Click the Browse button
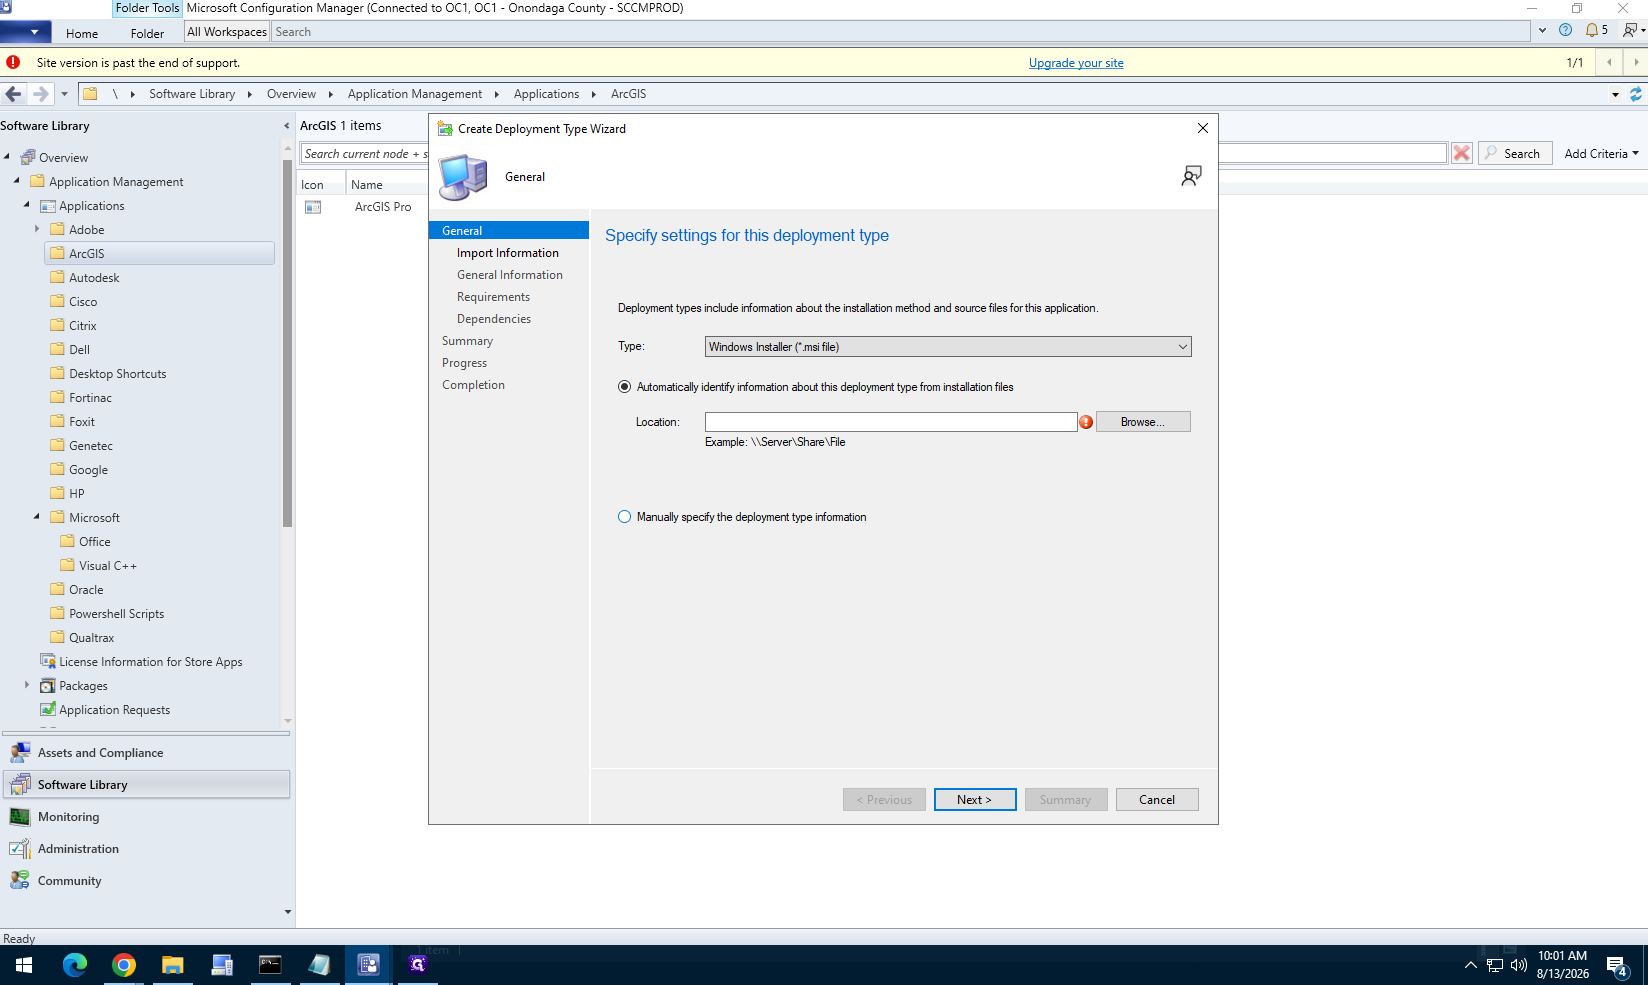The height and width of the screenshot is (985, 1648). [1143, 422]
